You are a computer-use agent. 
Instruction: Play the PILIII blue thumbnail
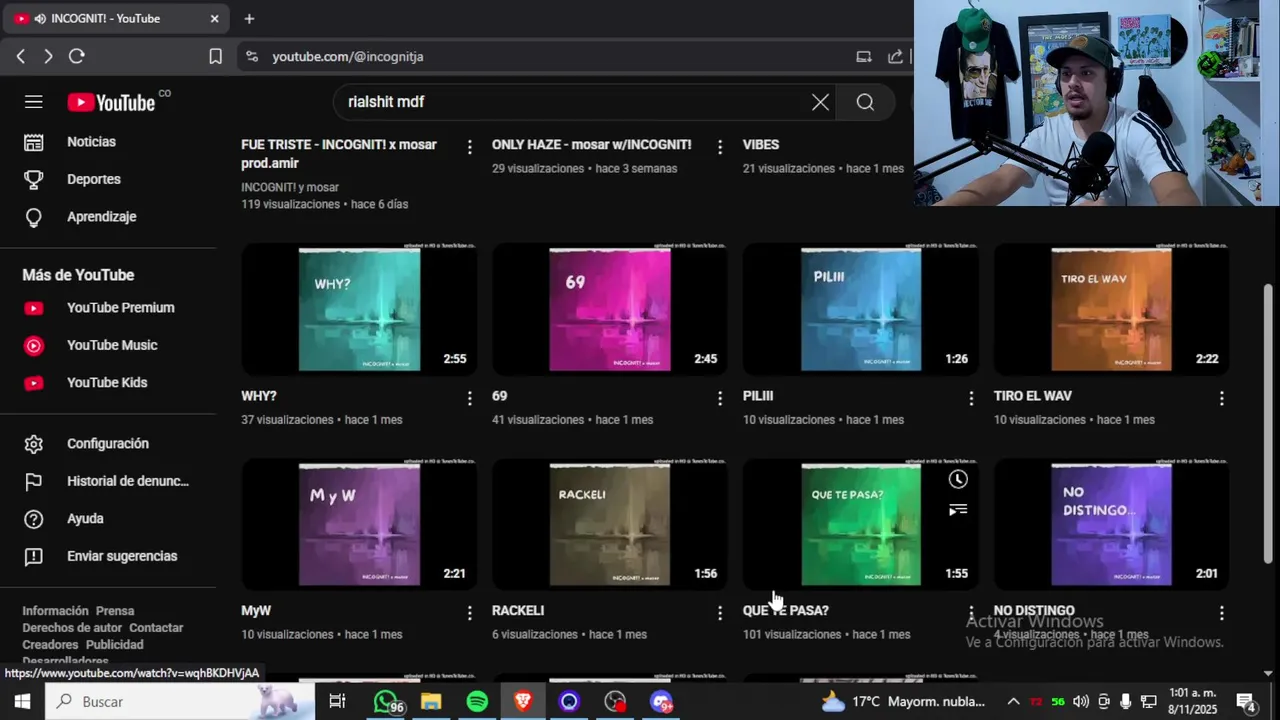(860, 309)
